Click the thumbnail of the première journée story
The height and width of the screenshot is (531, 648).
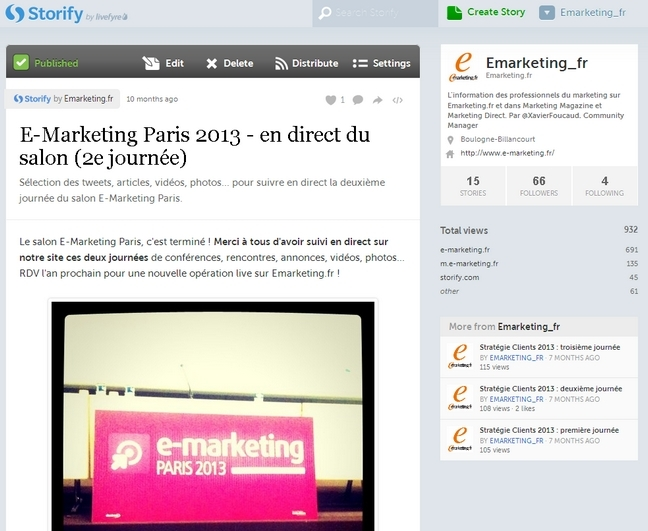460,440
